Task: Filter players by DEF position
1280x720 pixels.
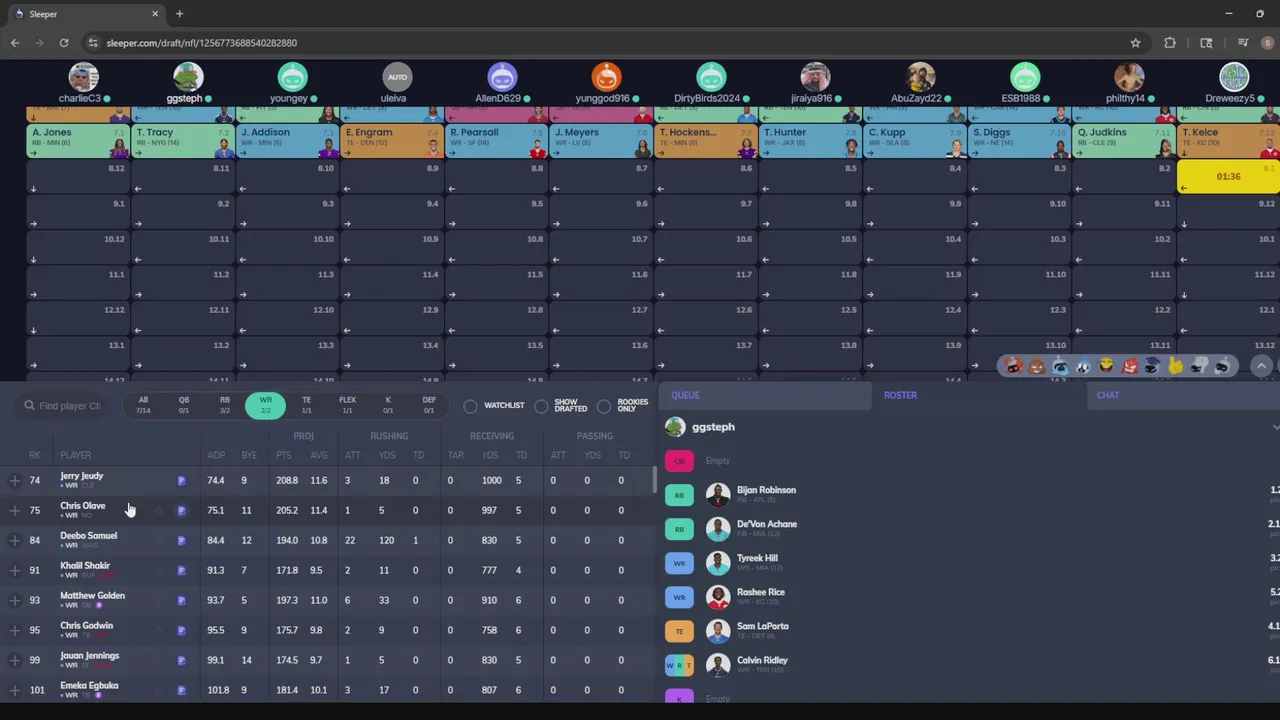Action: coord(429,405)
